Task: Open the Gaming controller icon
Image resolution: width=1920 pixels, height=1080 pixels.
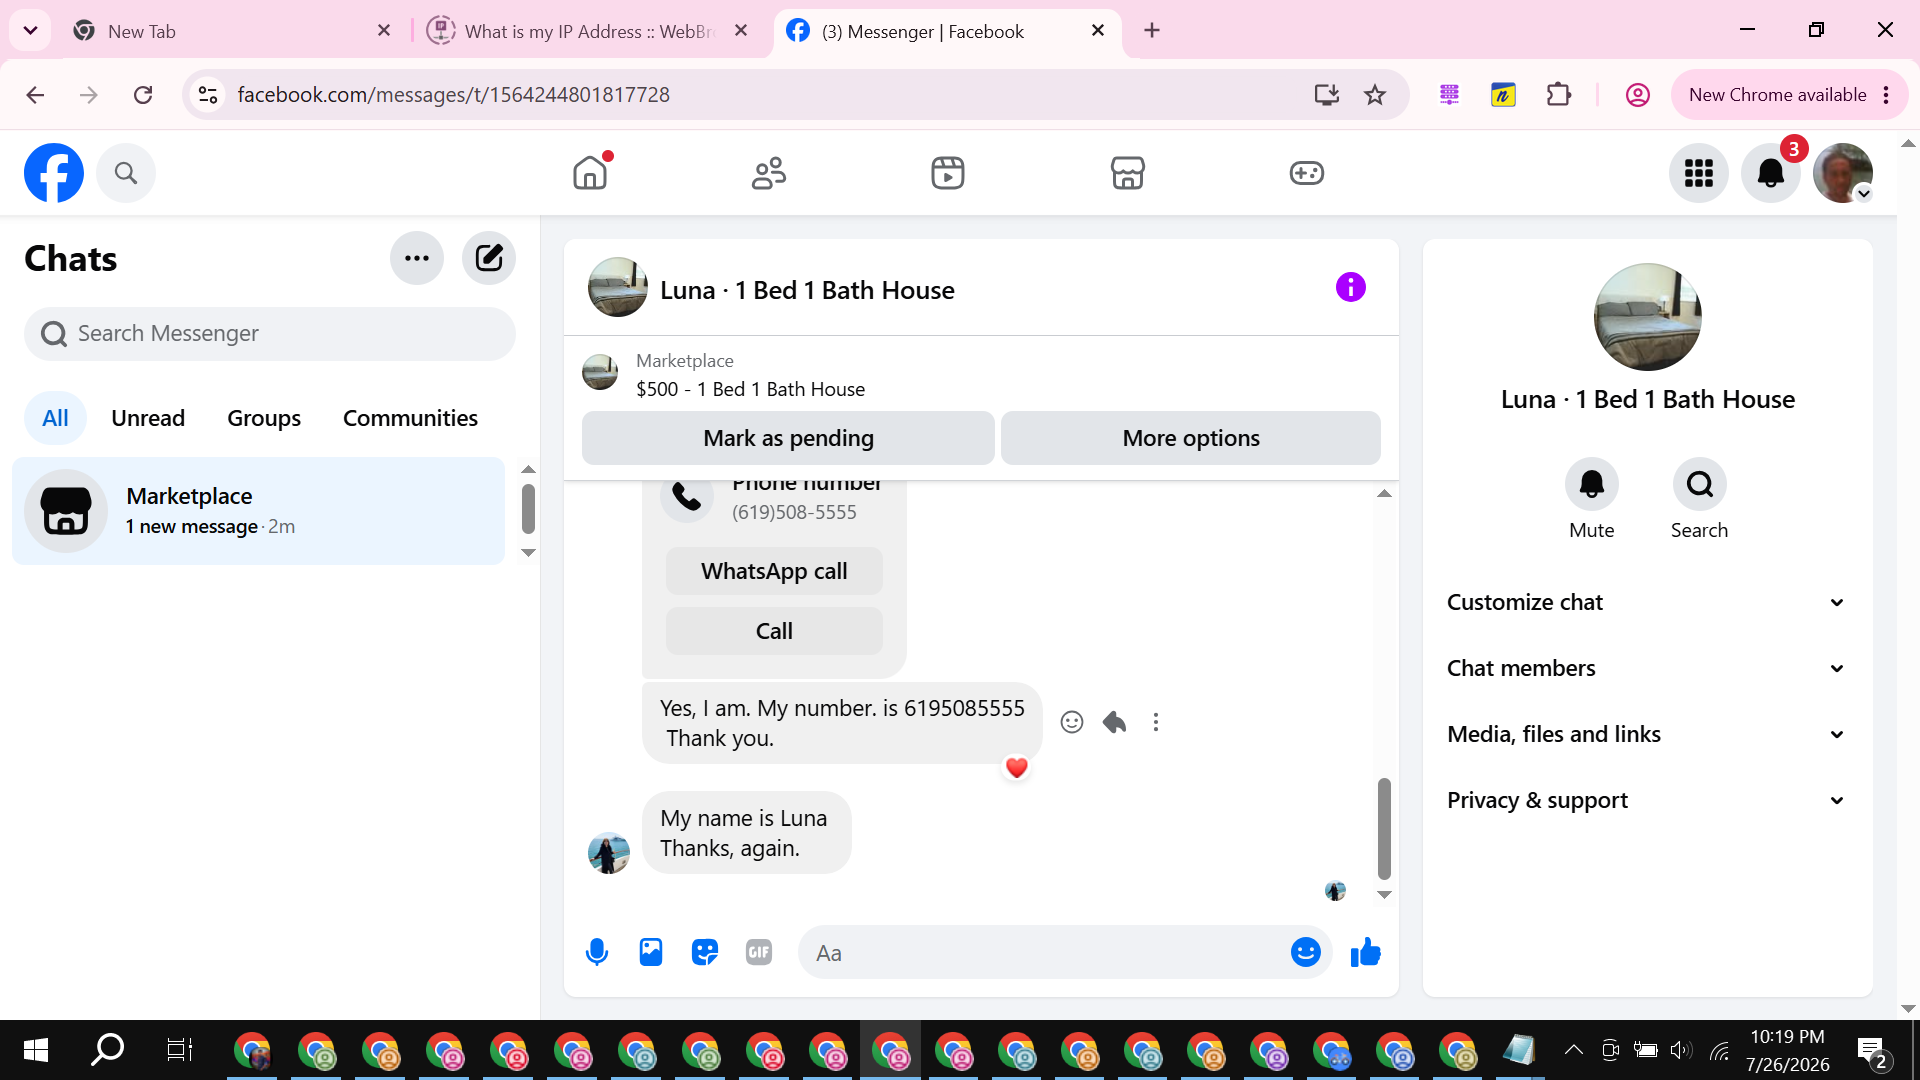Action: [x=1306, y=173]
